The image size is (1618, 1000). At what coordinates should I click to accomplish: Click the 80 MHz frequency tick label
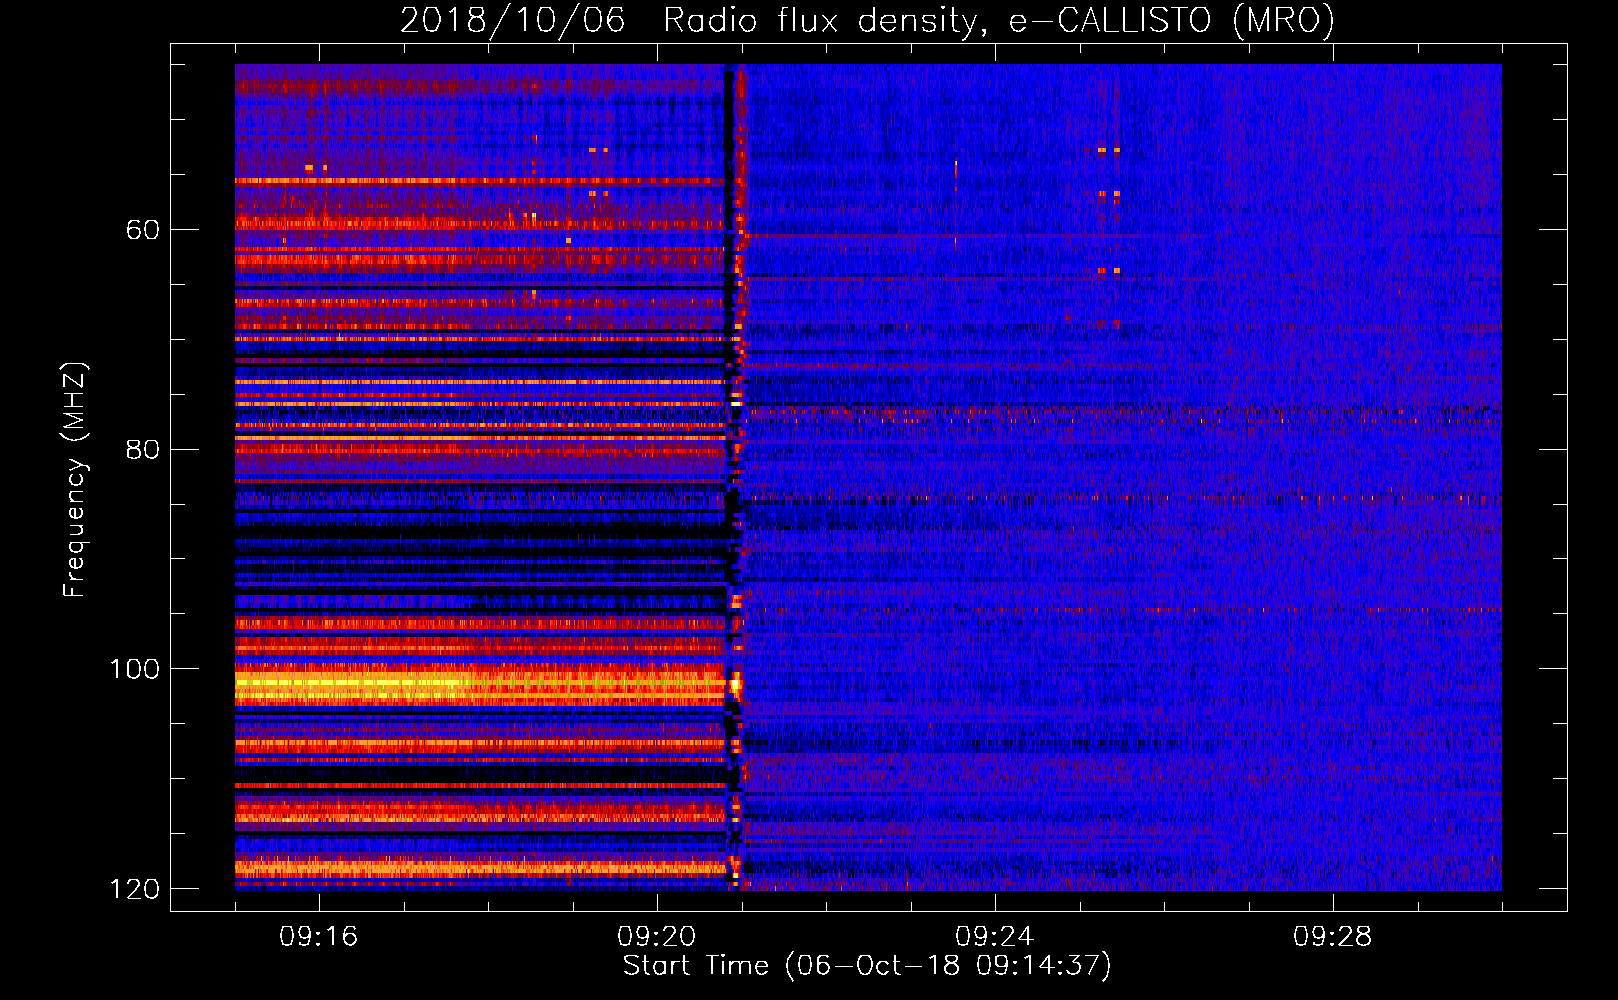pos(143,449)
